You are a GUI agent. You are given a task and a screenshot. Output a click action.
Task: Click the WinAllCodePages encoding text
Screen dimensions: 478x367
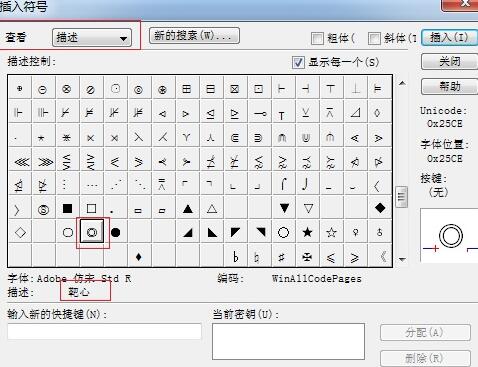tap(317, 278)
